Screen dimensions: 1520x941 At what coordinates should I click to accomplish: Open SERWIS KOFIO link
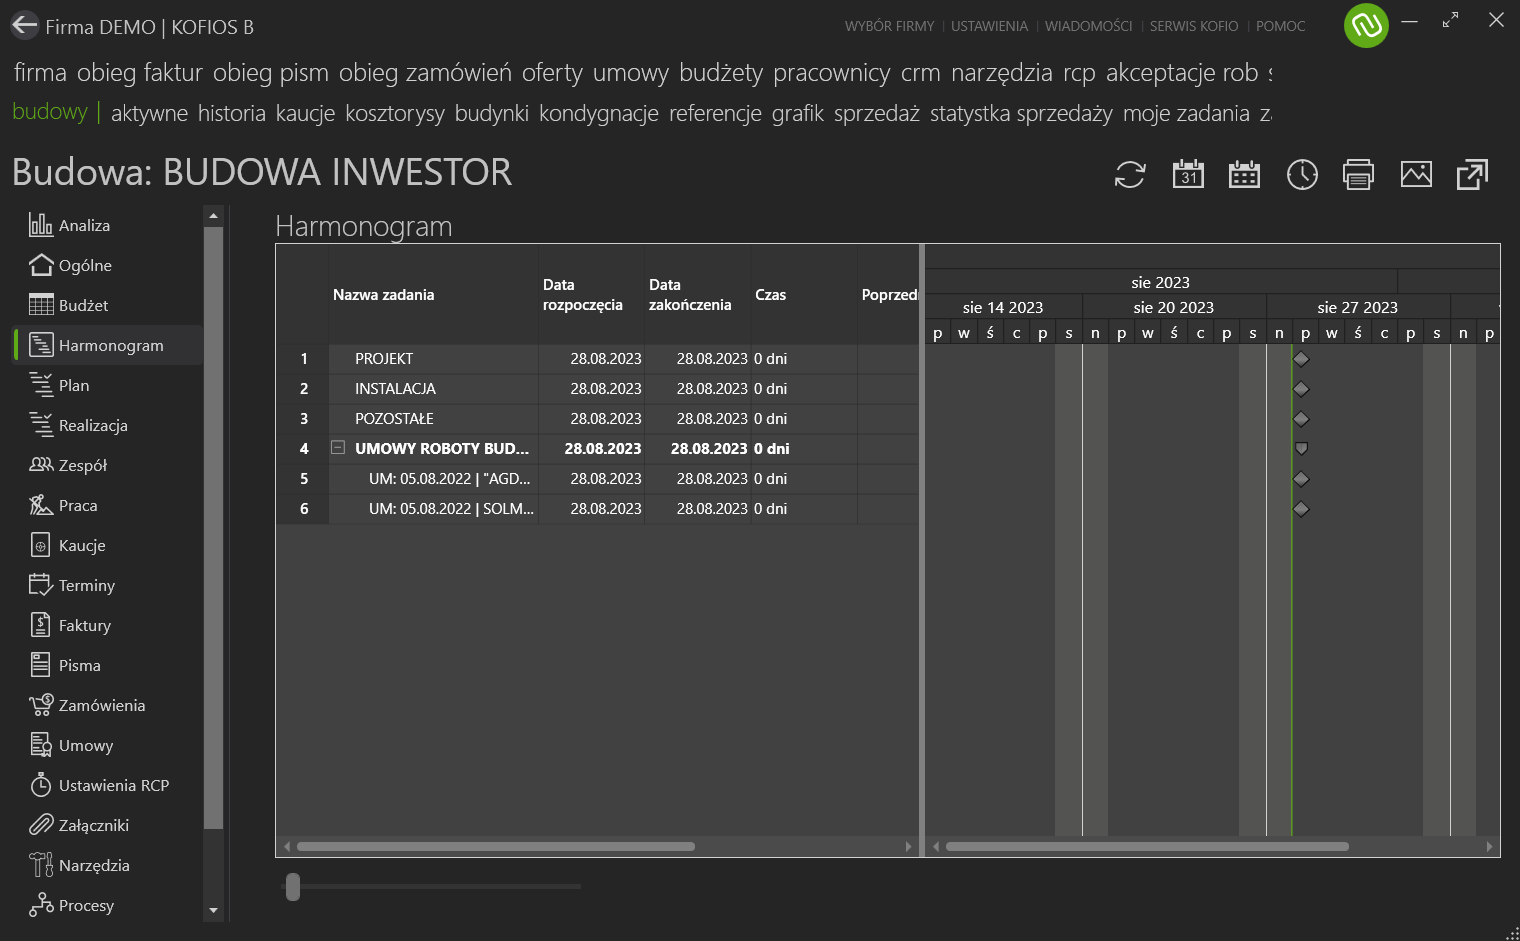pyautogui.click(x=1194, y=26)
